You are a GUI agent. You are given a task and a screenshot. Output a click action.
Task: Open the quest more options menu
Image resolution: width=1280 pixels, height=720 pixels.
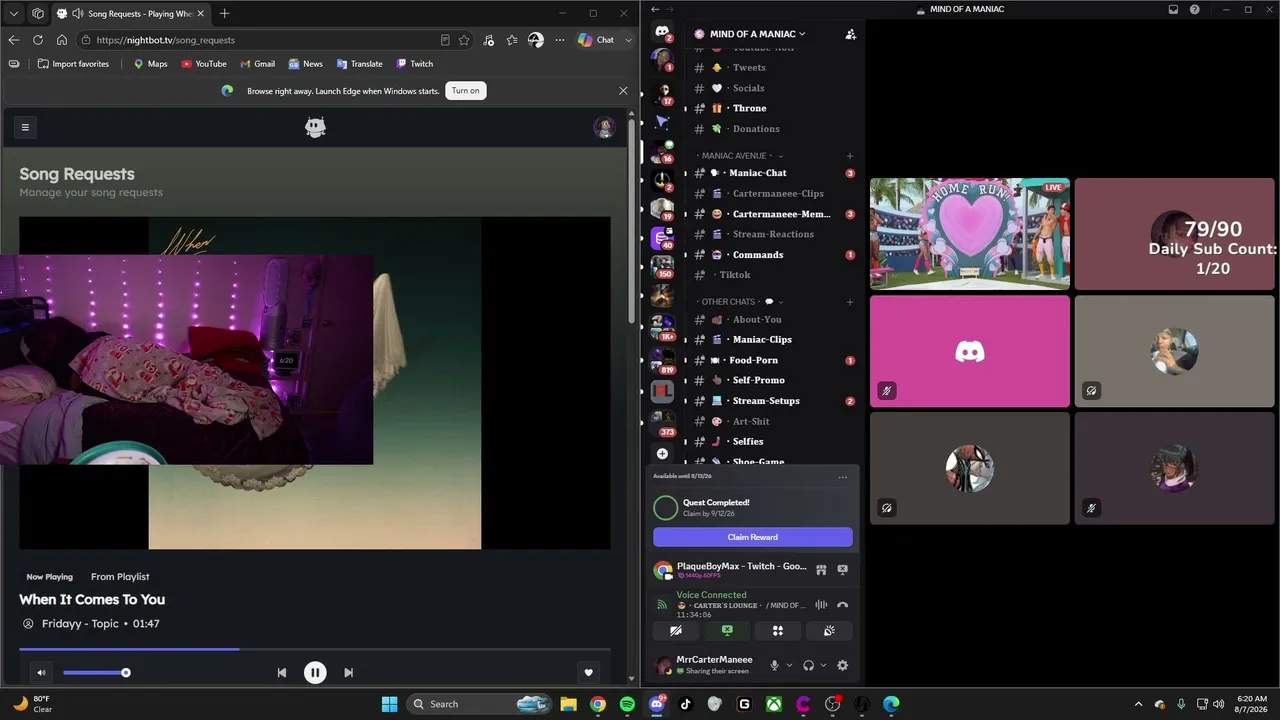coord(843,477)
